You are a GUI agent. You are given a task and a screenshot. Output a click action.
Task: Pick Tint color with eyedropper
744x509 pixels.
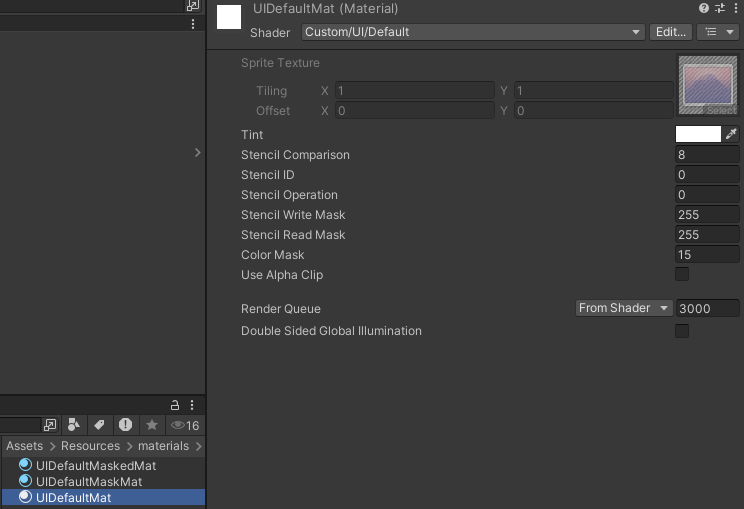pyautogui.click(x=731, y=135)
